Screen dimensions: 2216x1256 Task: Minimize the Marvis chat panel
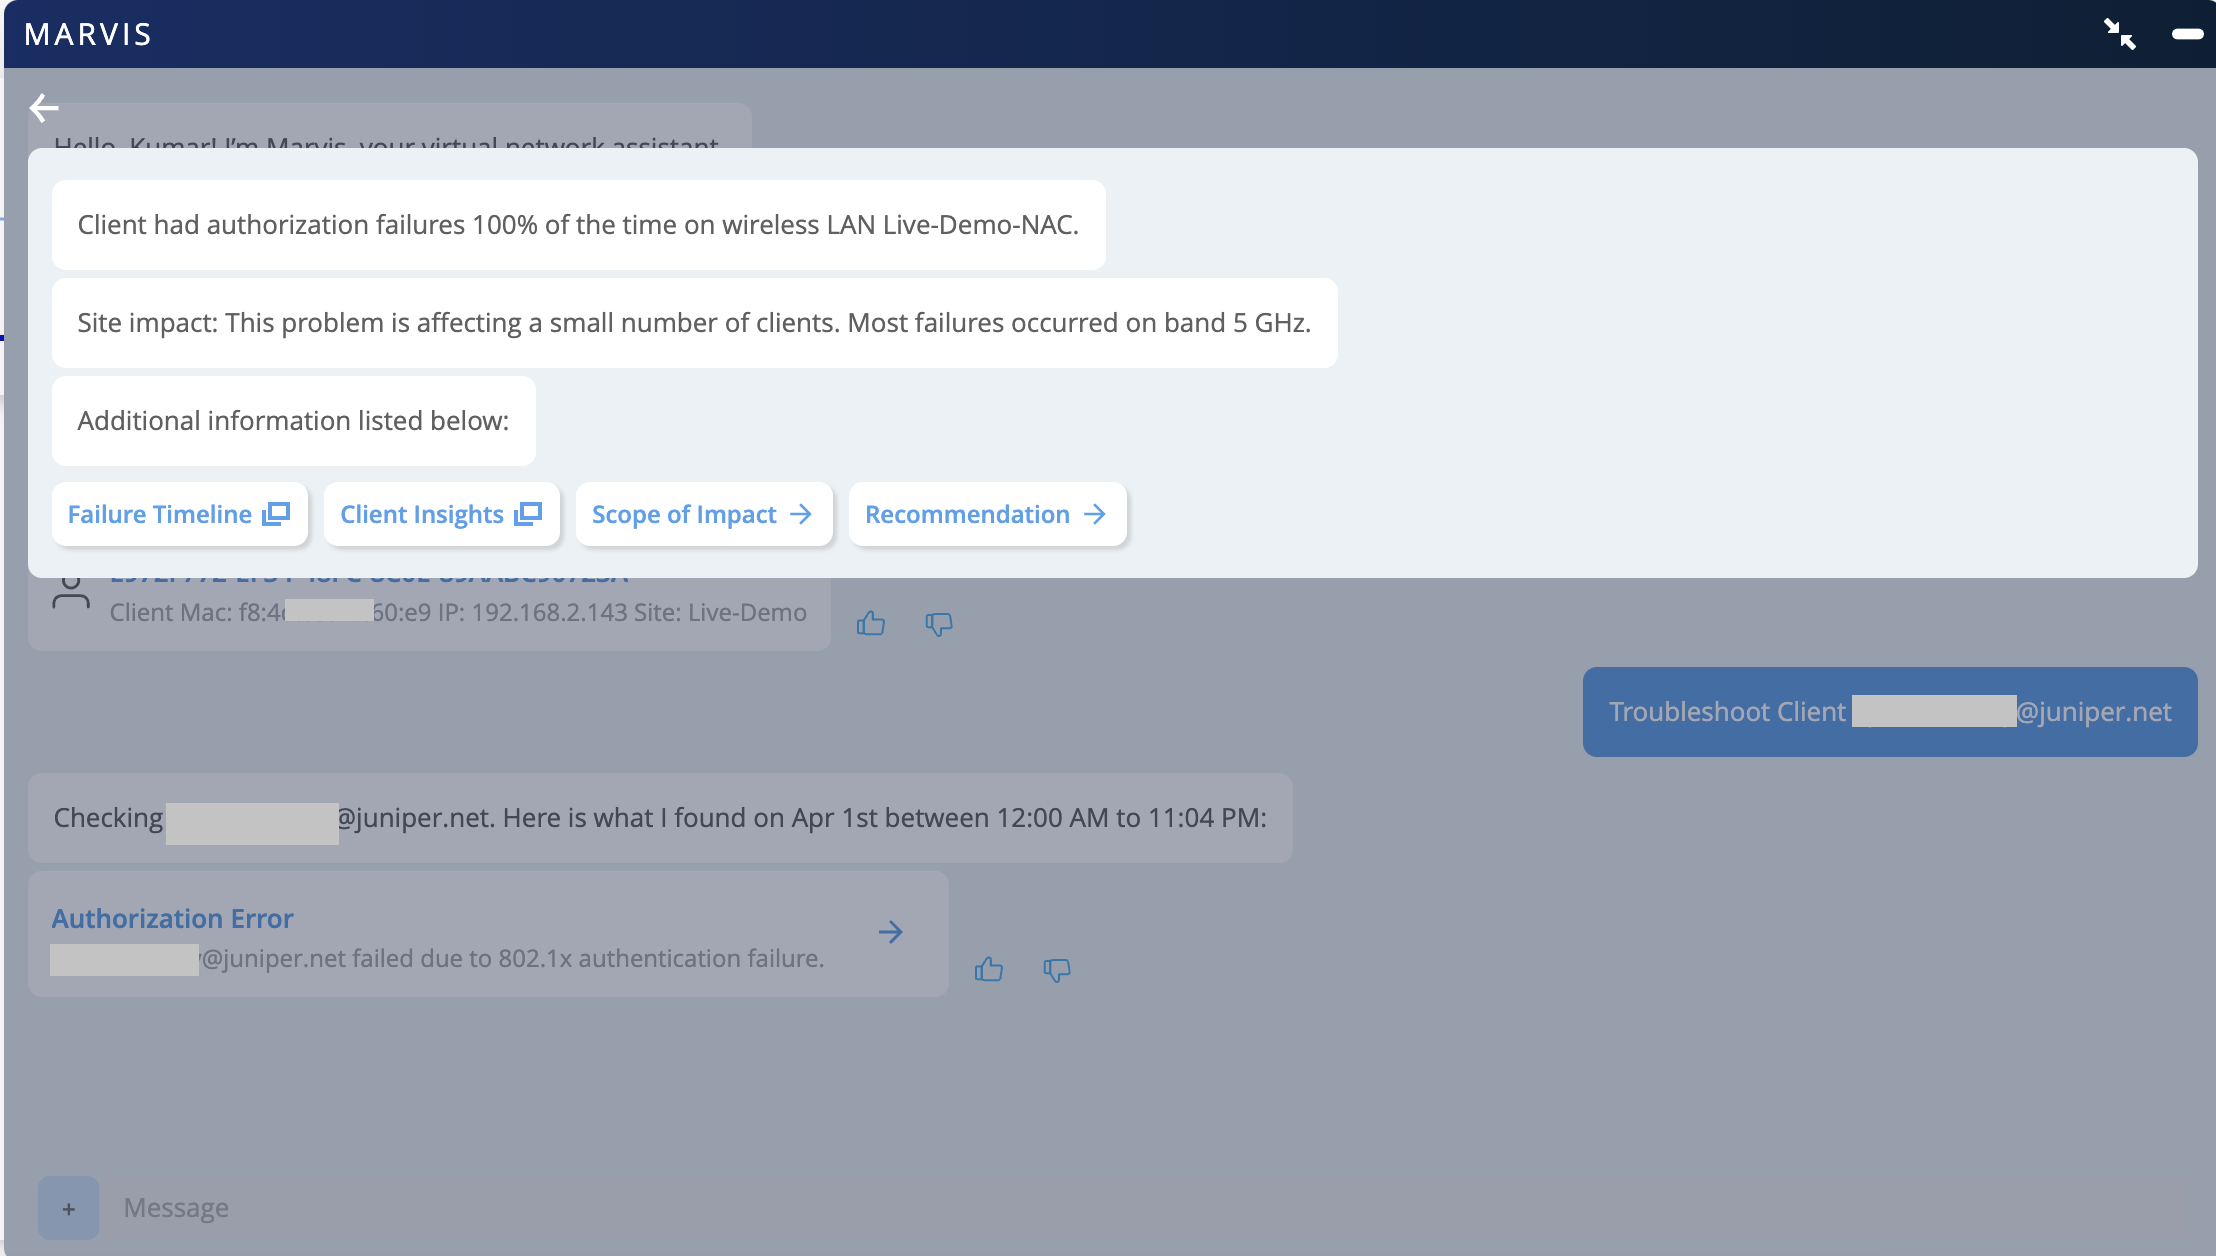[2187, 34]
